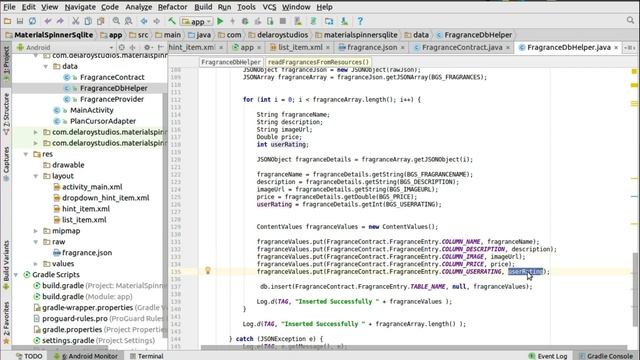Click the Open folder toolbar icon

click(7, 21)
